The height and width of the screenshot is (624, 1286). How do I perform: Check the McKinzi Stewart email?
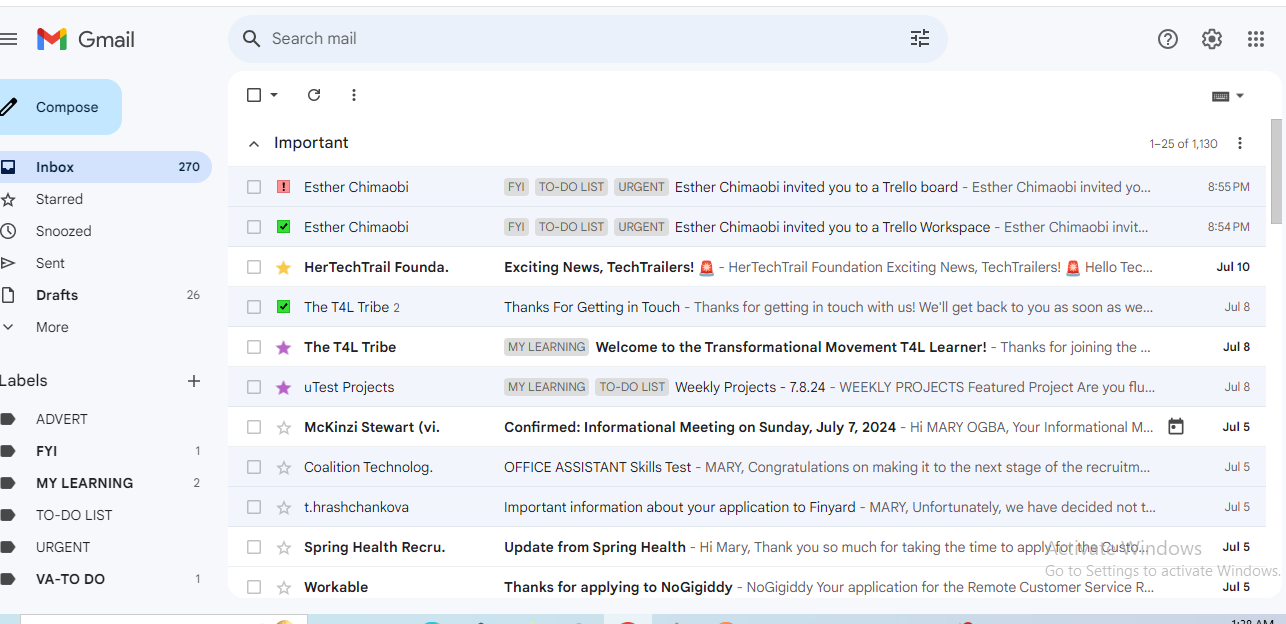click(x=254, y=427)
